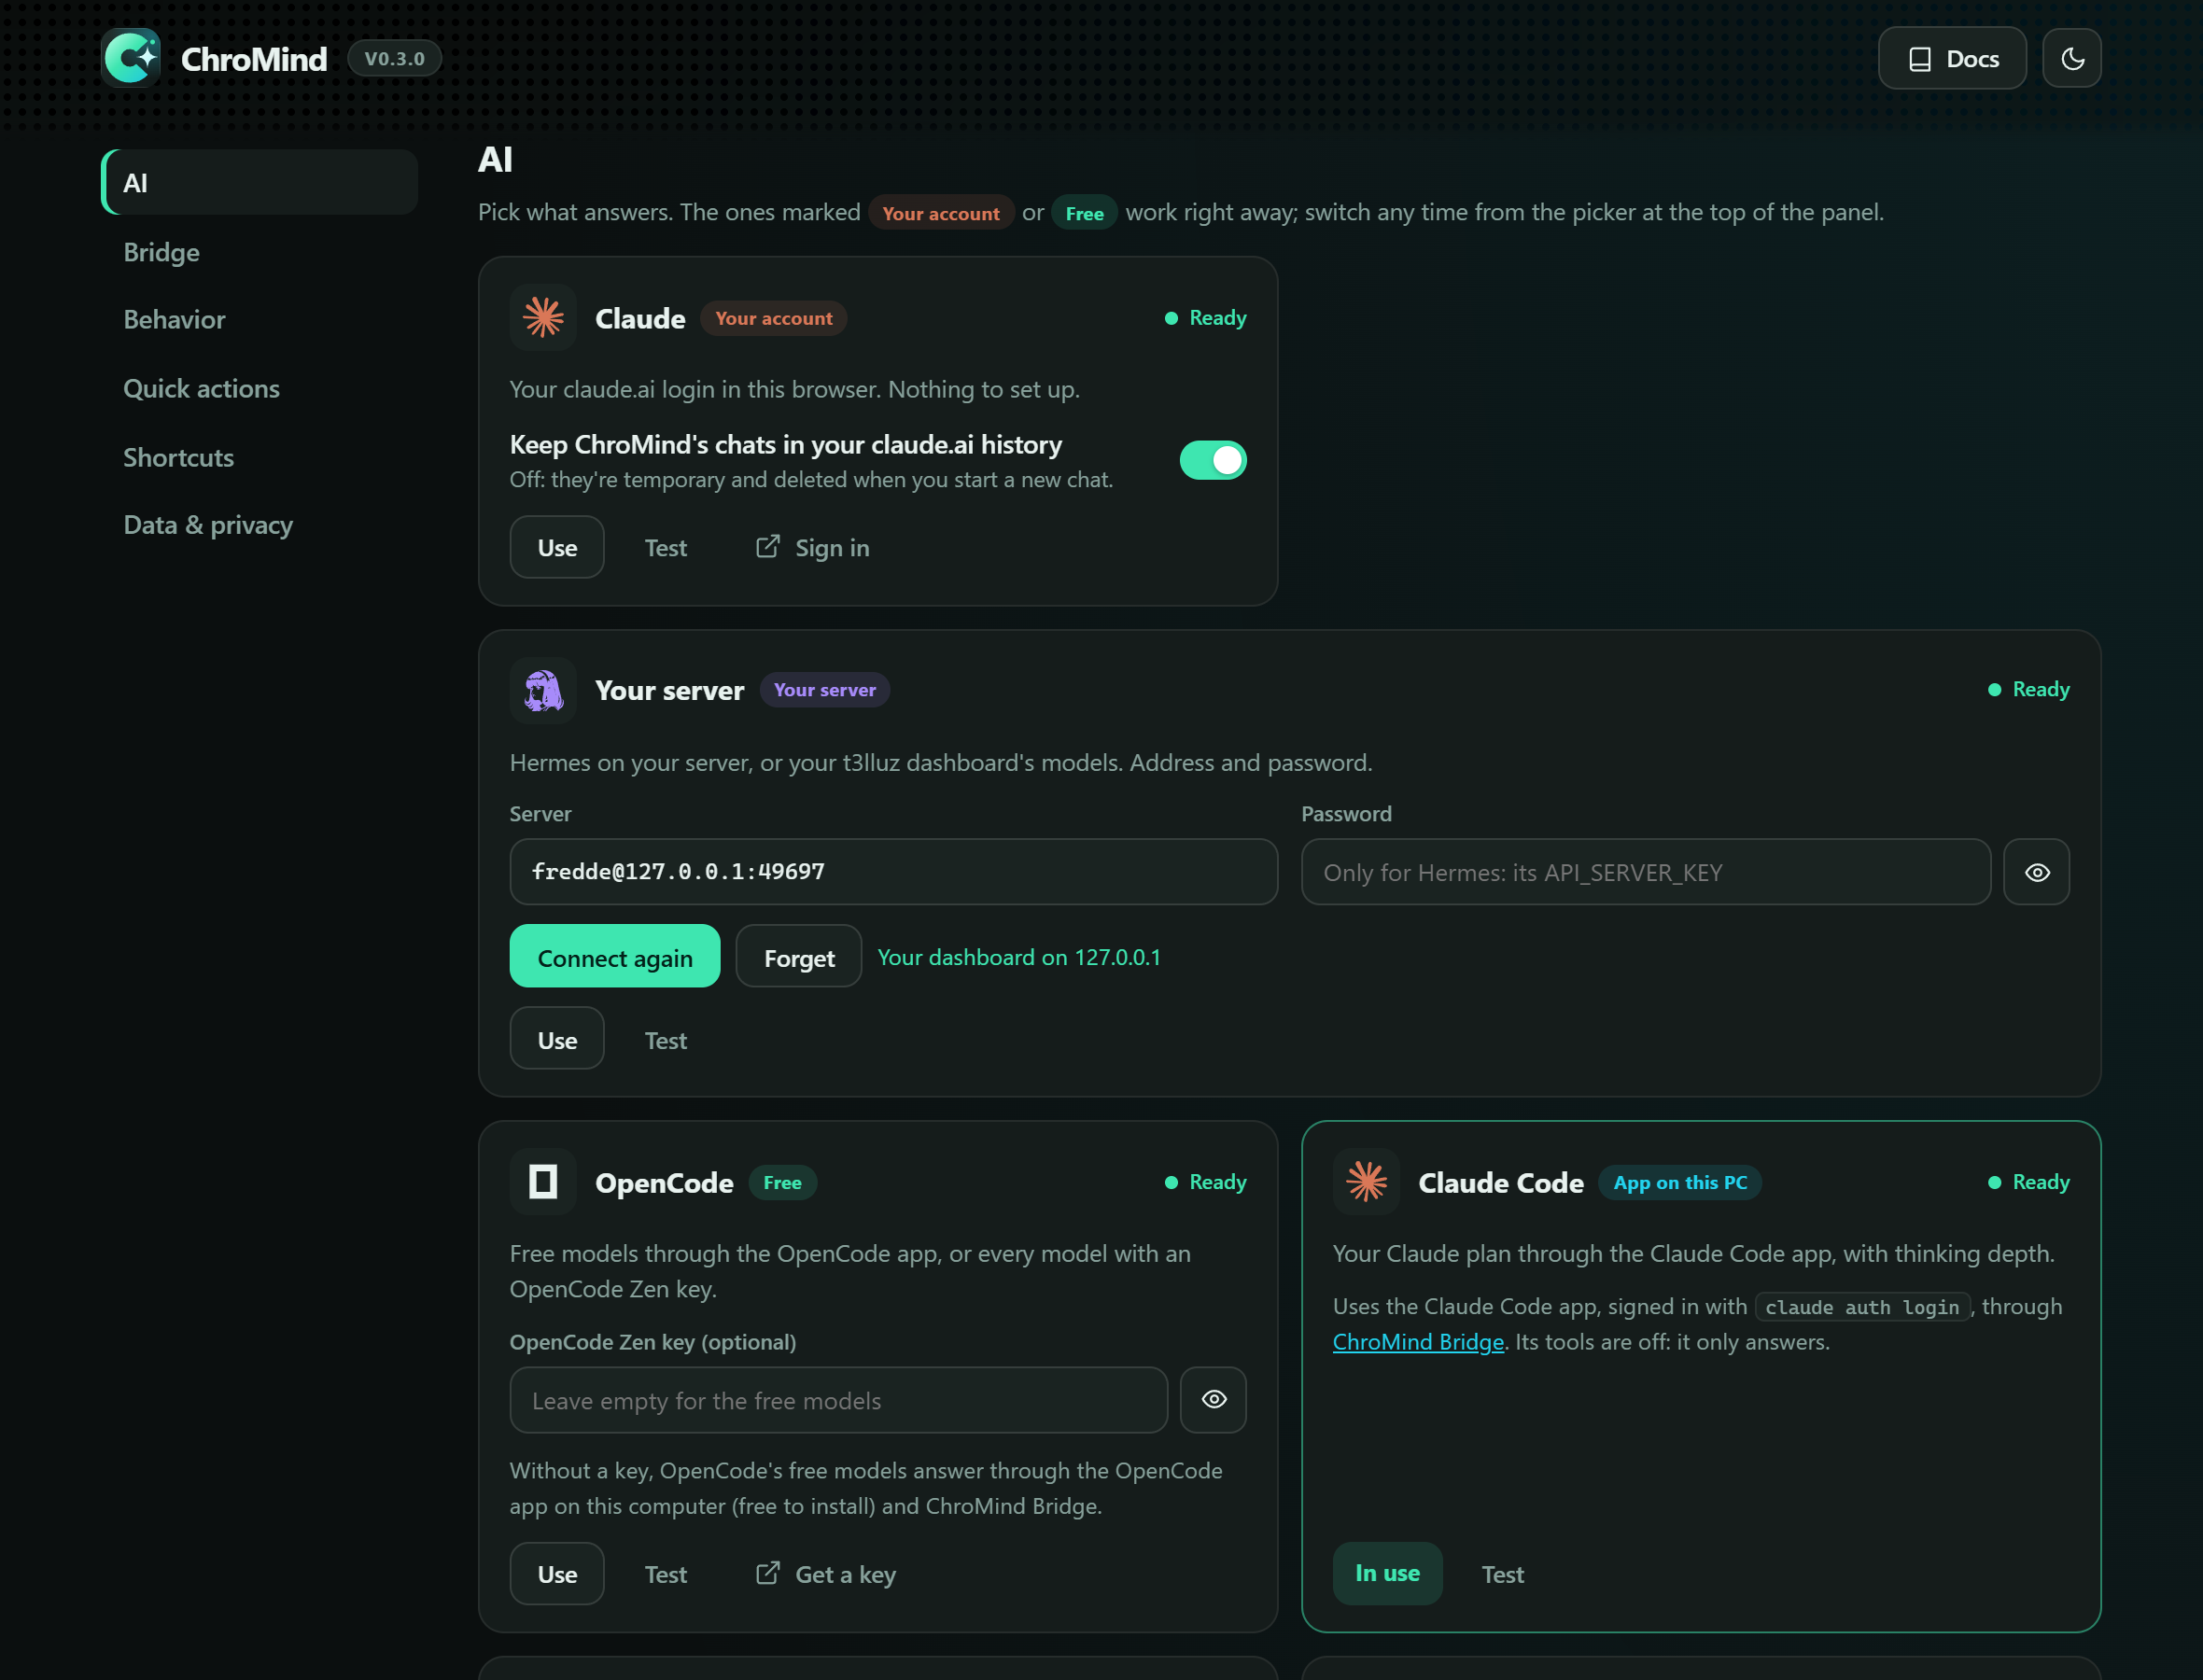
Task: Use the Your server provider
Action: (x=557, y=1039)
